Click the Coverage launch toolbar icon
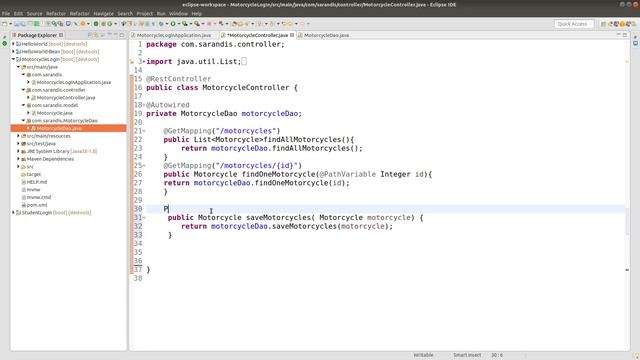 [184, 24]
